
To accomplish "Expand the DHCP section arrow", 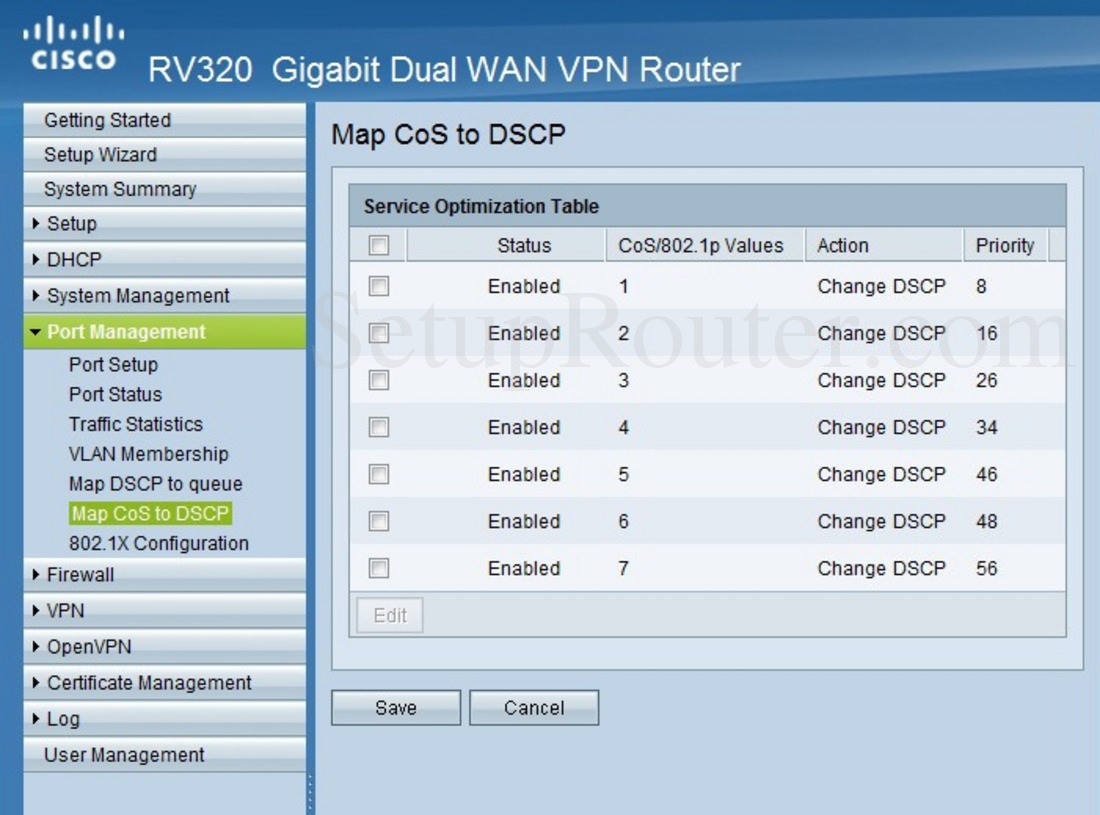I will coord(36,260).
